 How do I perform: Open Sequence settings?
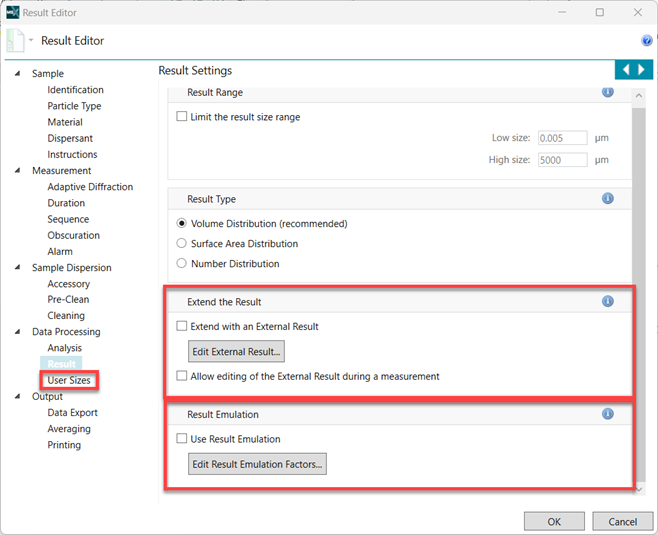(x=68, y=219)
